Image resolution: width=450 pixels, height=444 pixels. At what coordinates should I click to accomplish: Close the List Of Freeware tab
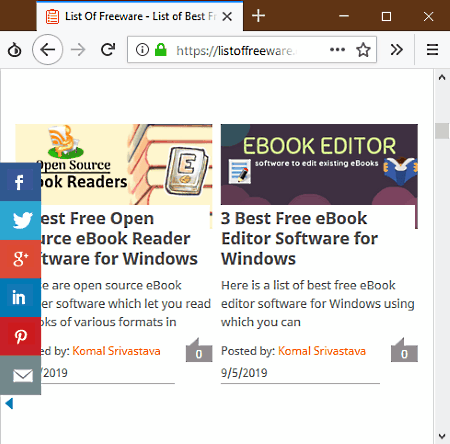(x=227, y=16)
